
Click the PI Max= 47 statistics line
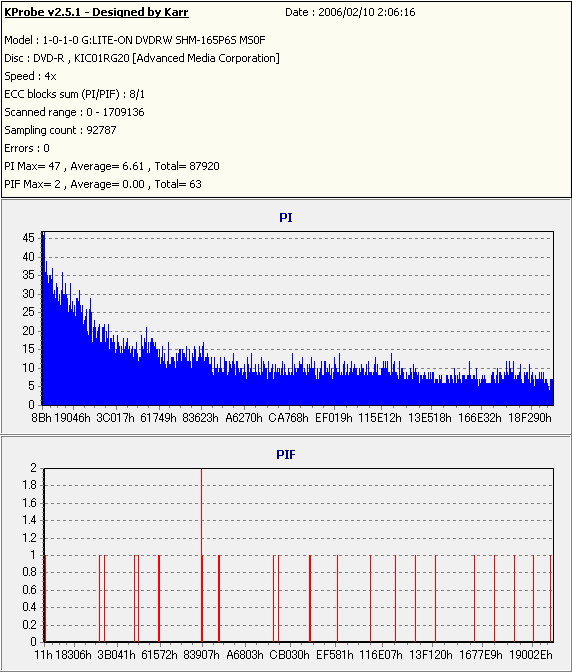click(x=112, y=166)
